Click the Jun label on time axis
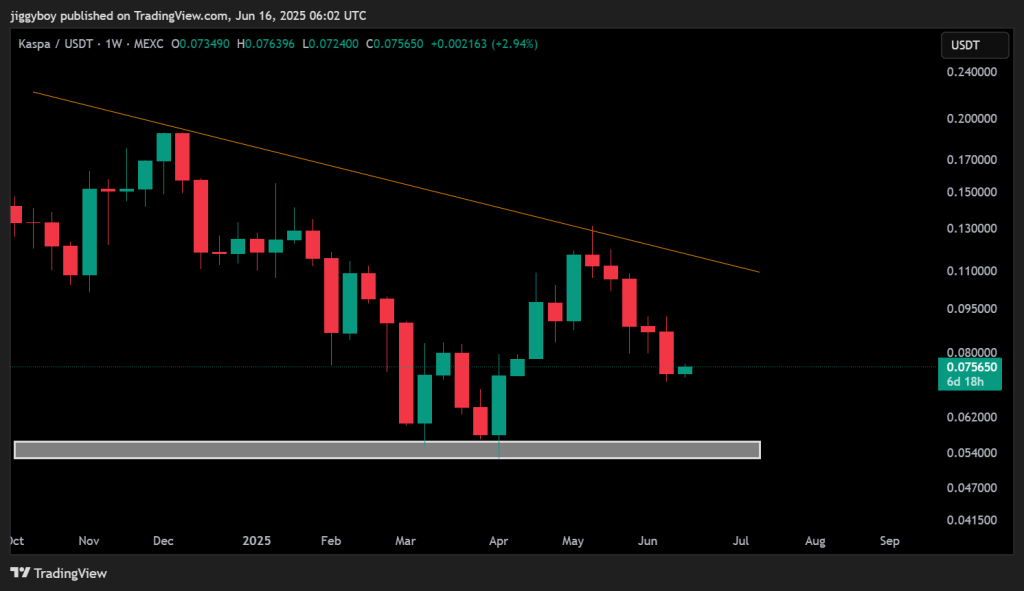1024x591 pixels. [647, 541]
